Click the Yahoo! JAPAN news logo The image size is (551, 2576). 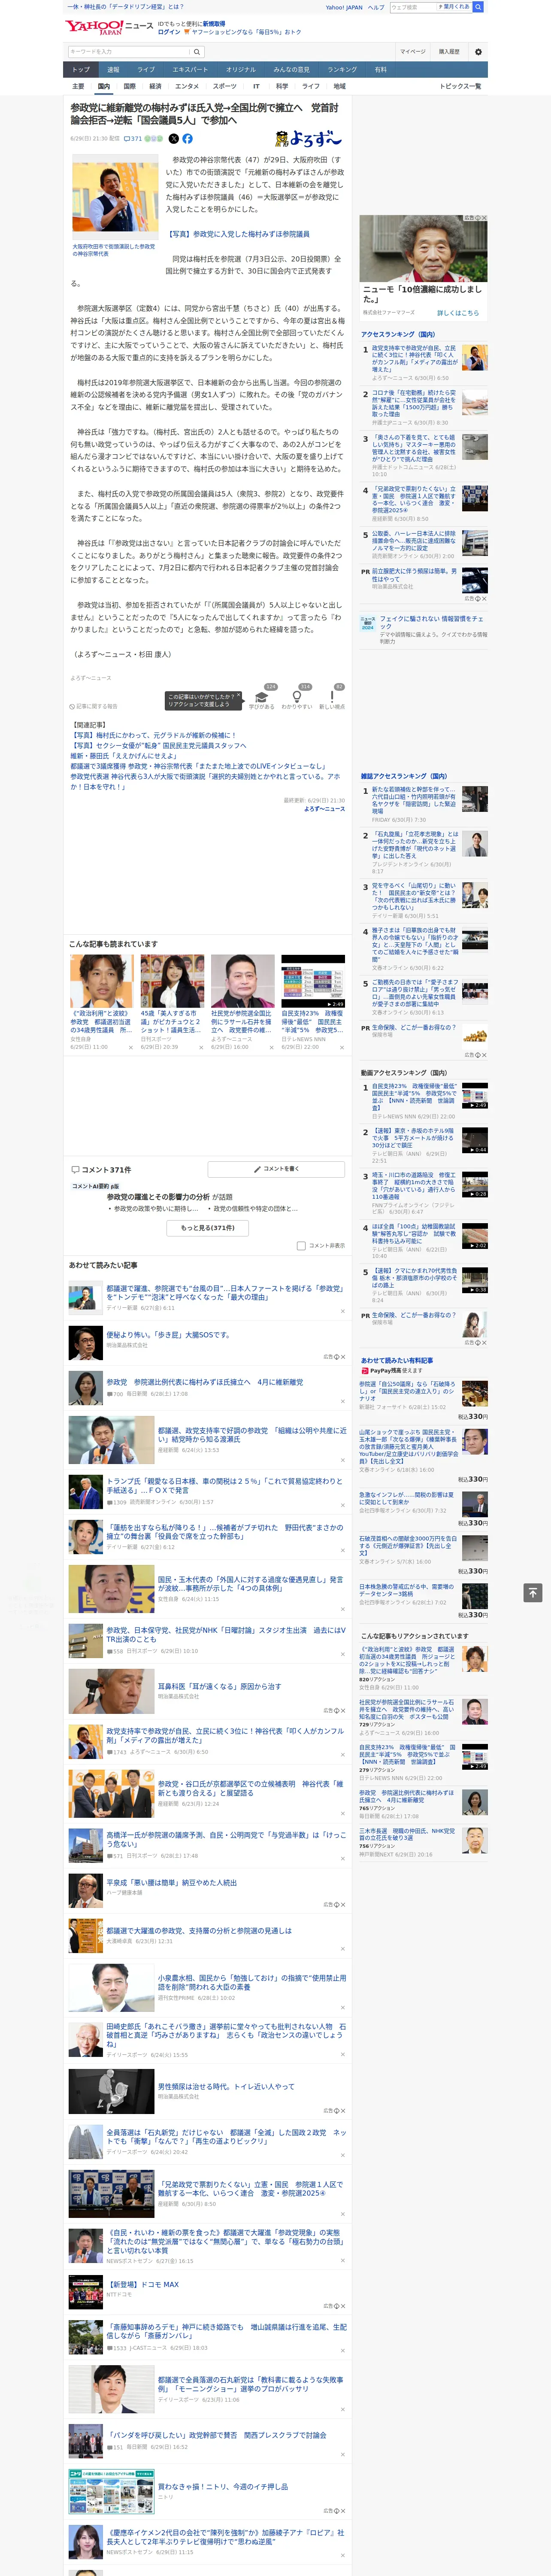(109, 28)
